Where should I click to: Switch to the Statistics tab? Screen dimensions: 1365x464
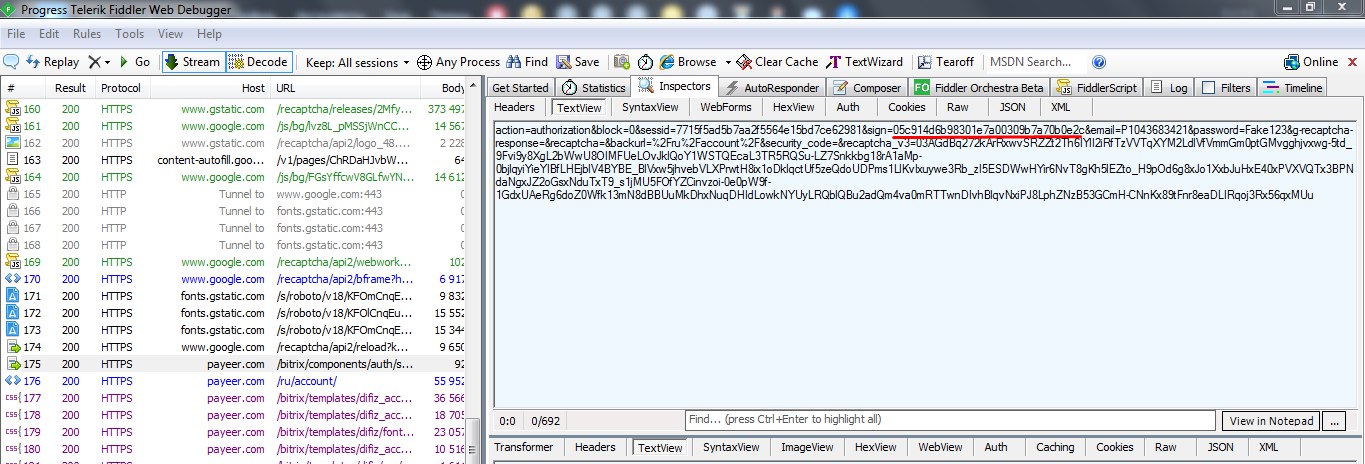click(593, 88)
